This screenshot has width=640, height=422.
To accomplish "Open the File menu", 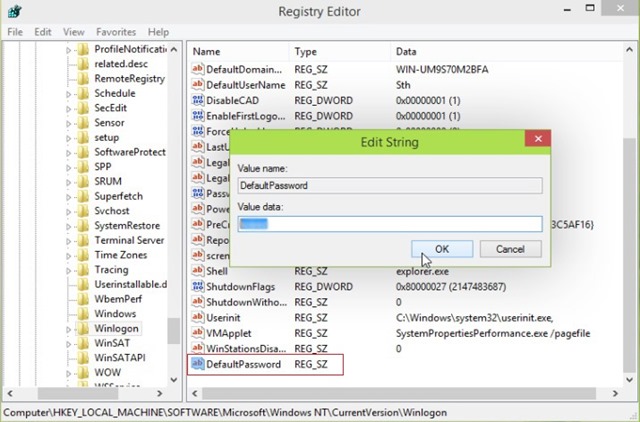I will point(15,32).
